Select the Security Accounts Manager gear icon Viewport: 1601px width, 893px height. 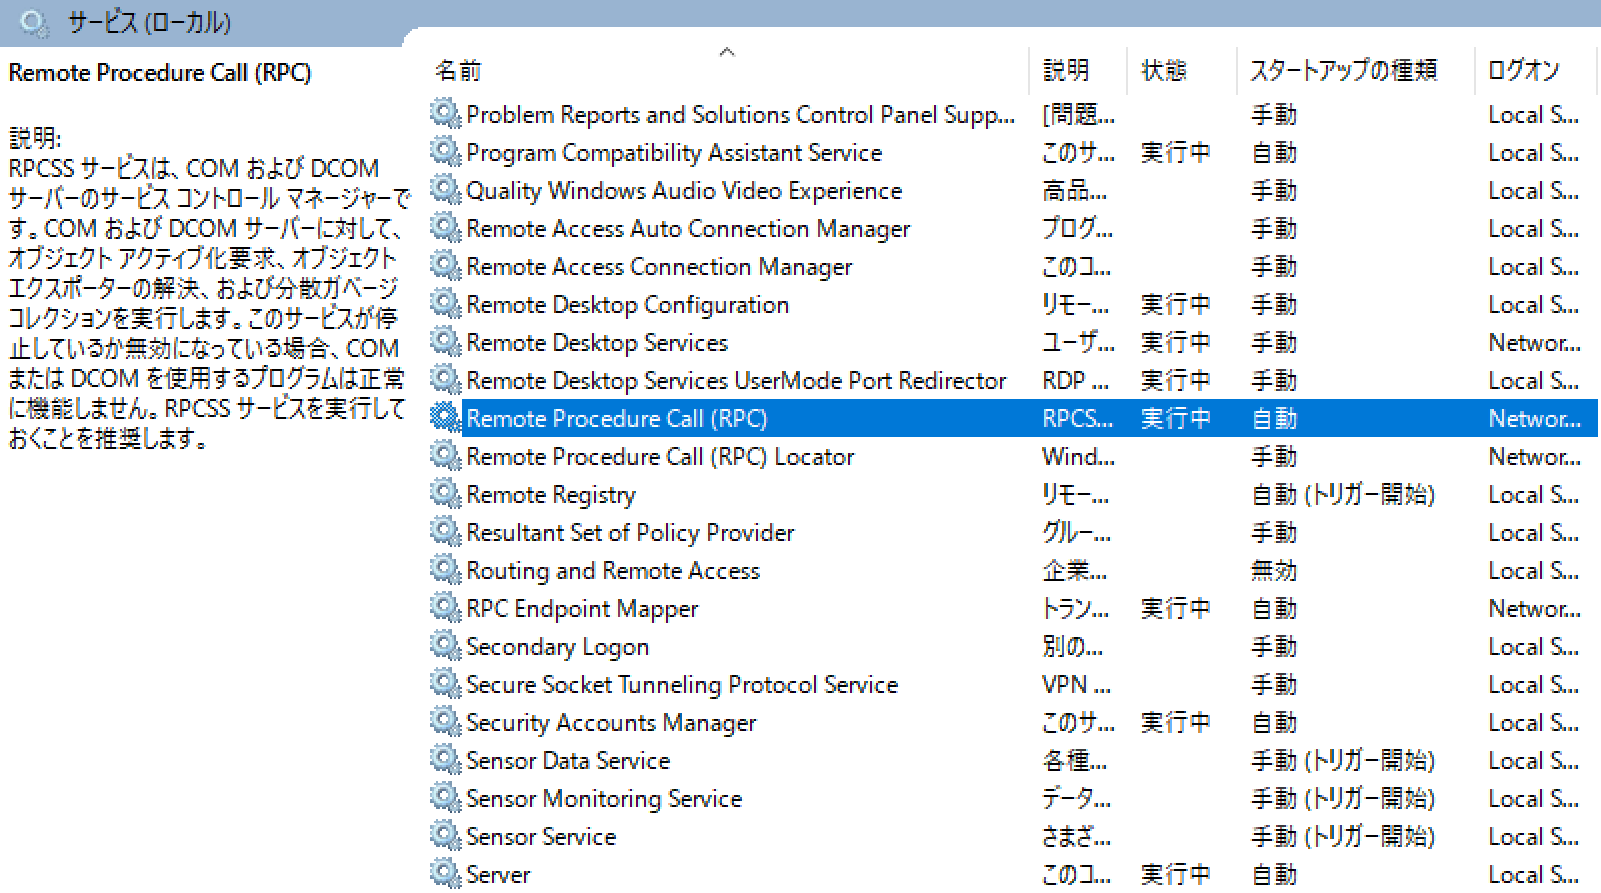(445, 722)
